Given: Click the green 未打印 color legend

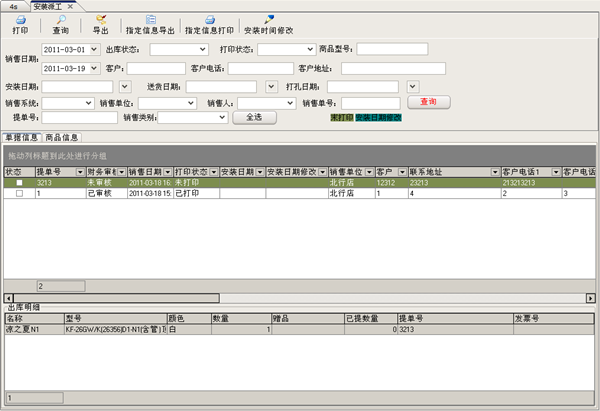Looking at the screenshot, I should pos(341,117).
